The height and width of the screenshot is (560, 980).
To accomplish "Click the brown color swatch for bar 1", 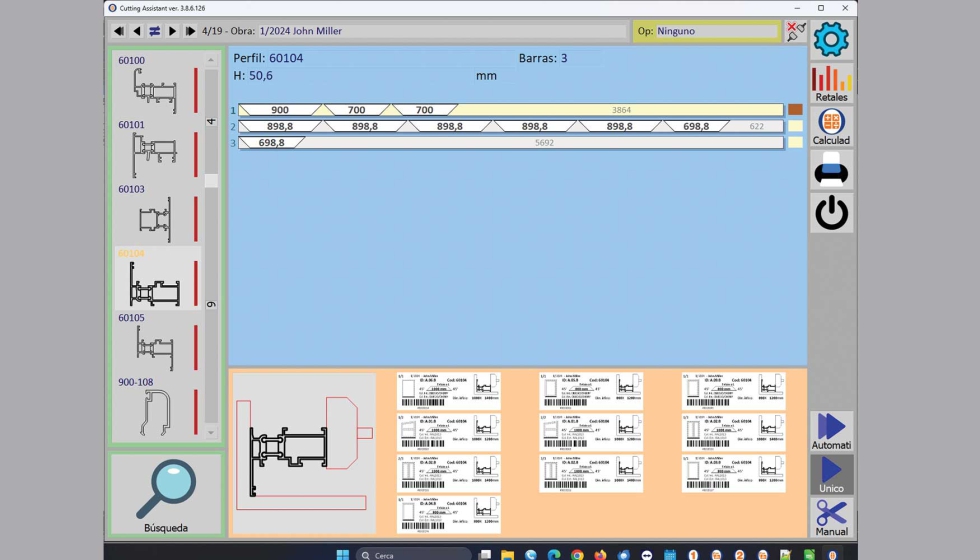I will pyautogui.click(x=795, y=110).
